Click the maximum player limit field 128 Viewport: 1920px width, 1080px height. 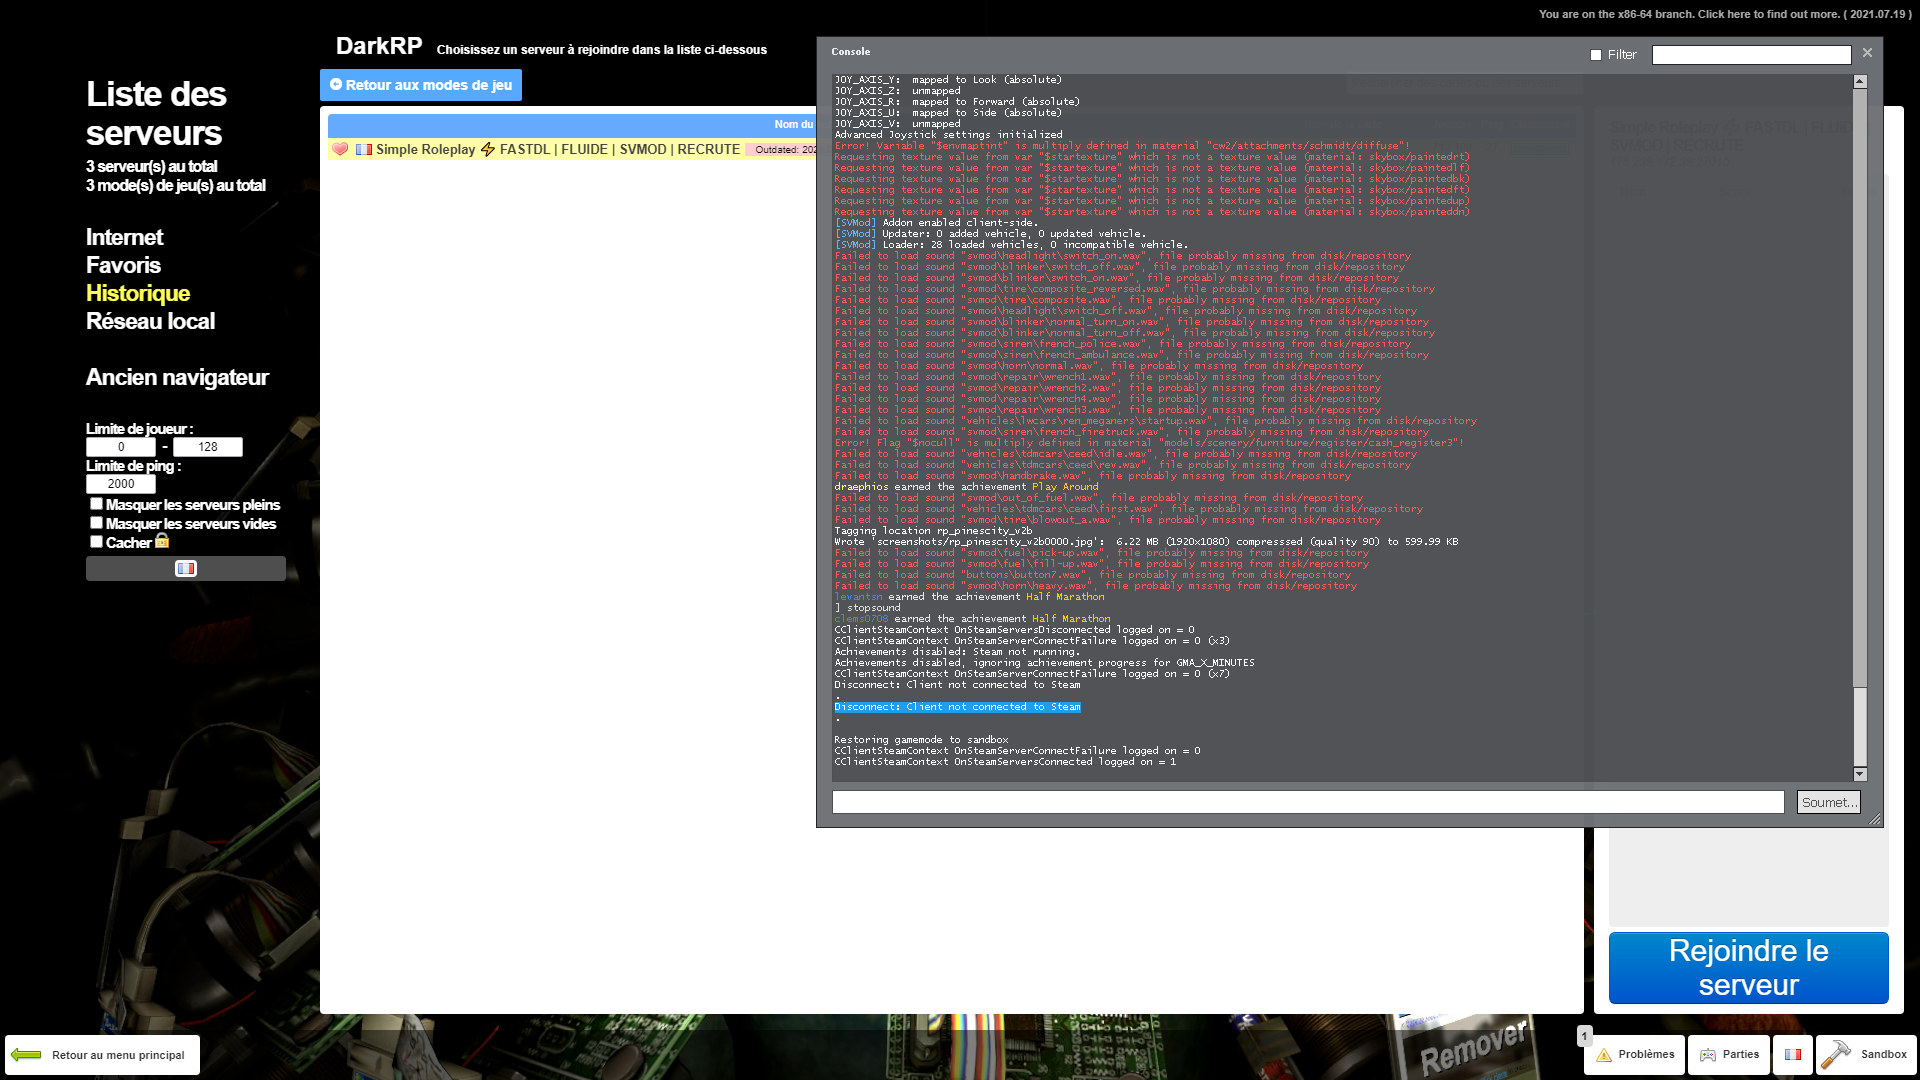(x=208, y=447)
